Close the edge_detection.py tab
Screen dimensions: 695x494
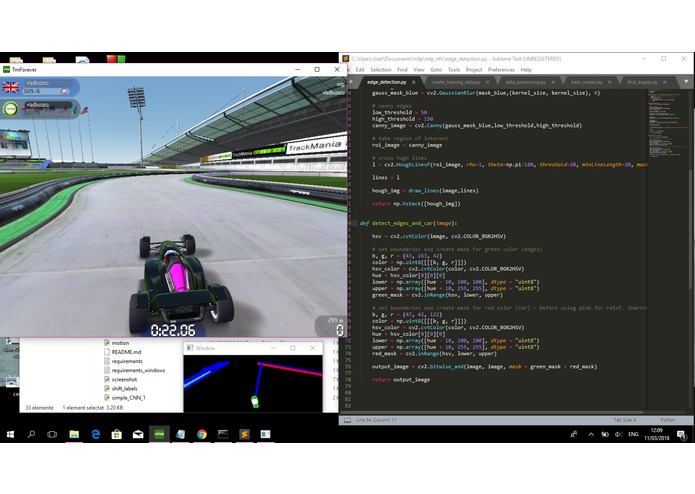[x=414, y=82]
